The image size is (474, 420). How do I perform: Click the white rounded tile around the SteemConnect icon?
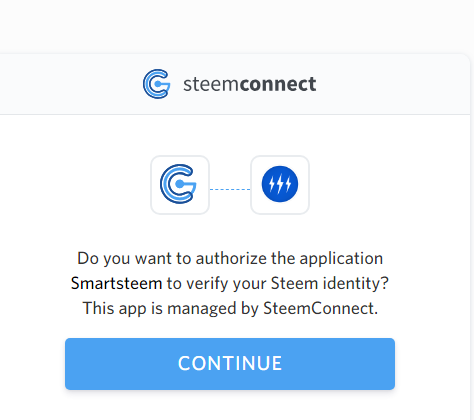(x=180, y=185)
